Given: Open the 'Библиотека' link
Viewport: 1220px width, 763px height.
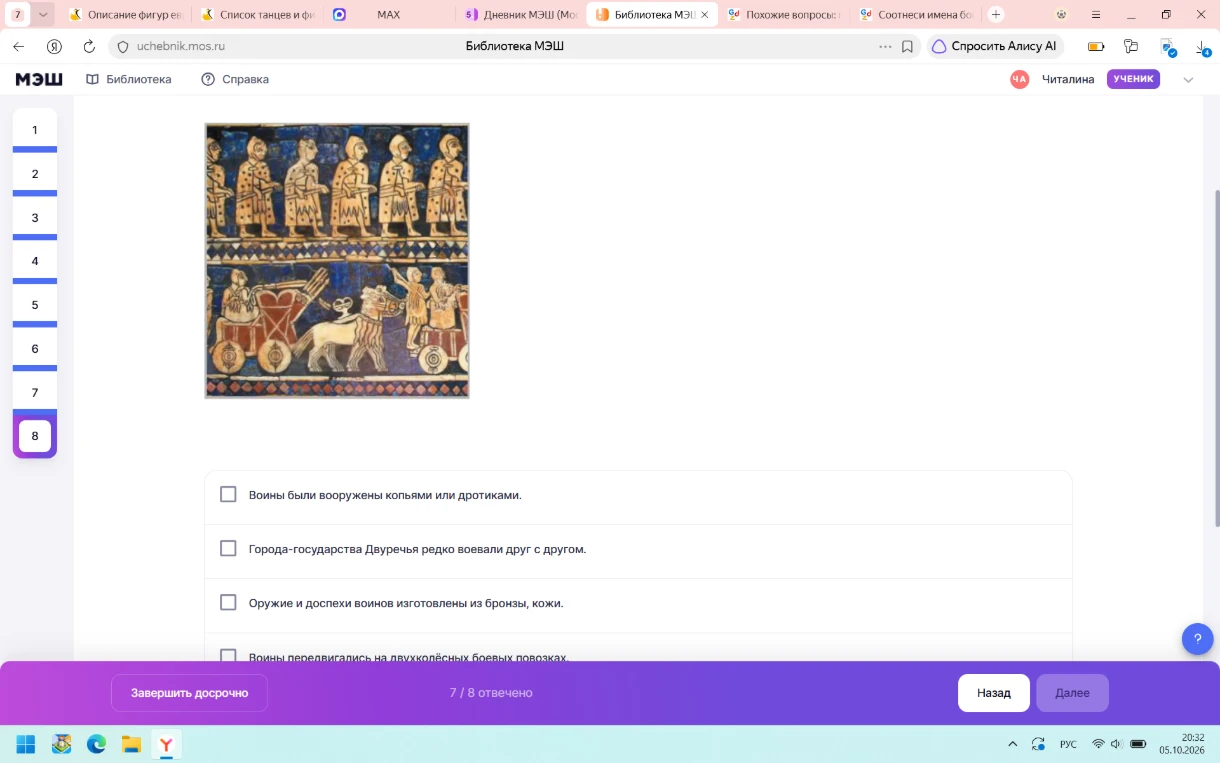Looking at the screenshot, I should coord(129,79).
